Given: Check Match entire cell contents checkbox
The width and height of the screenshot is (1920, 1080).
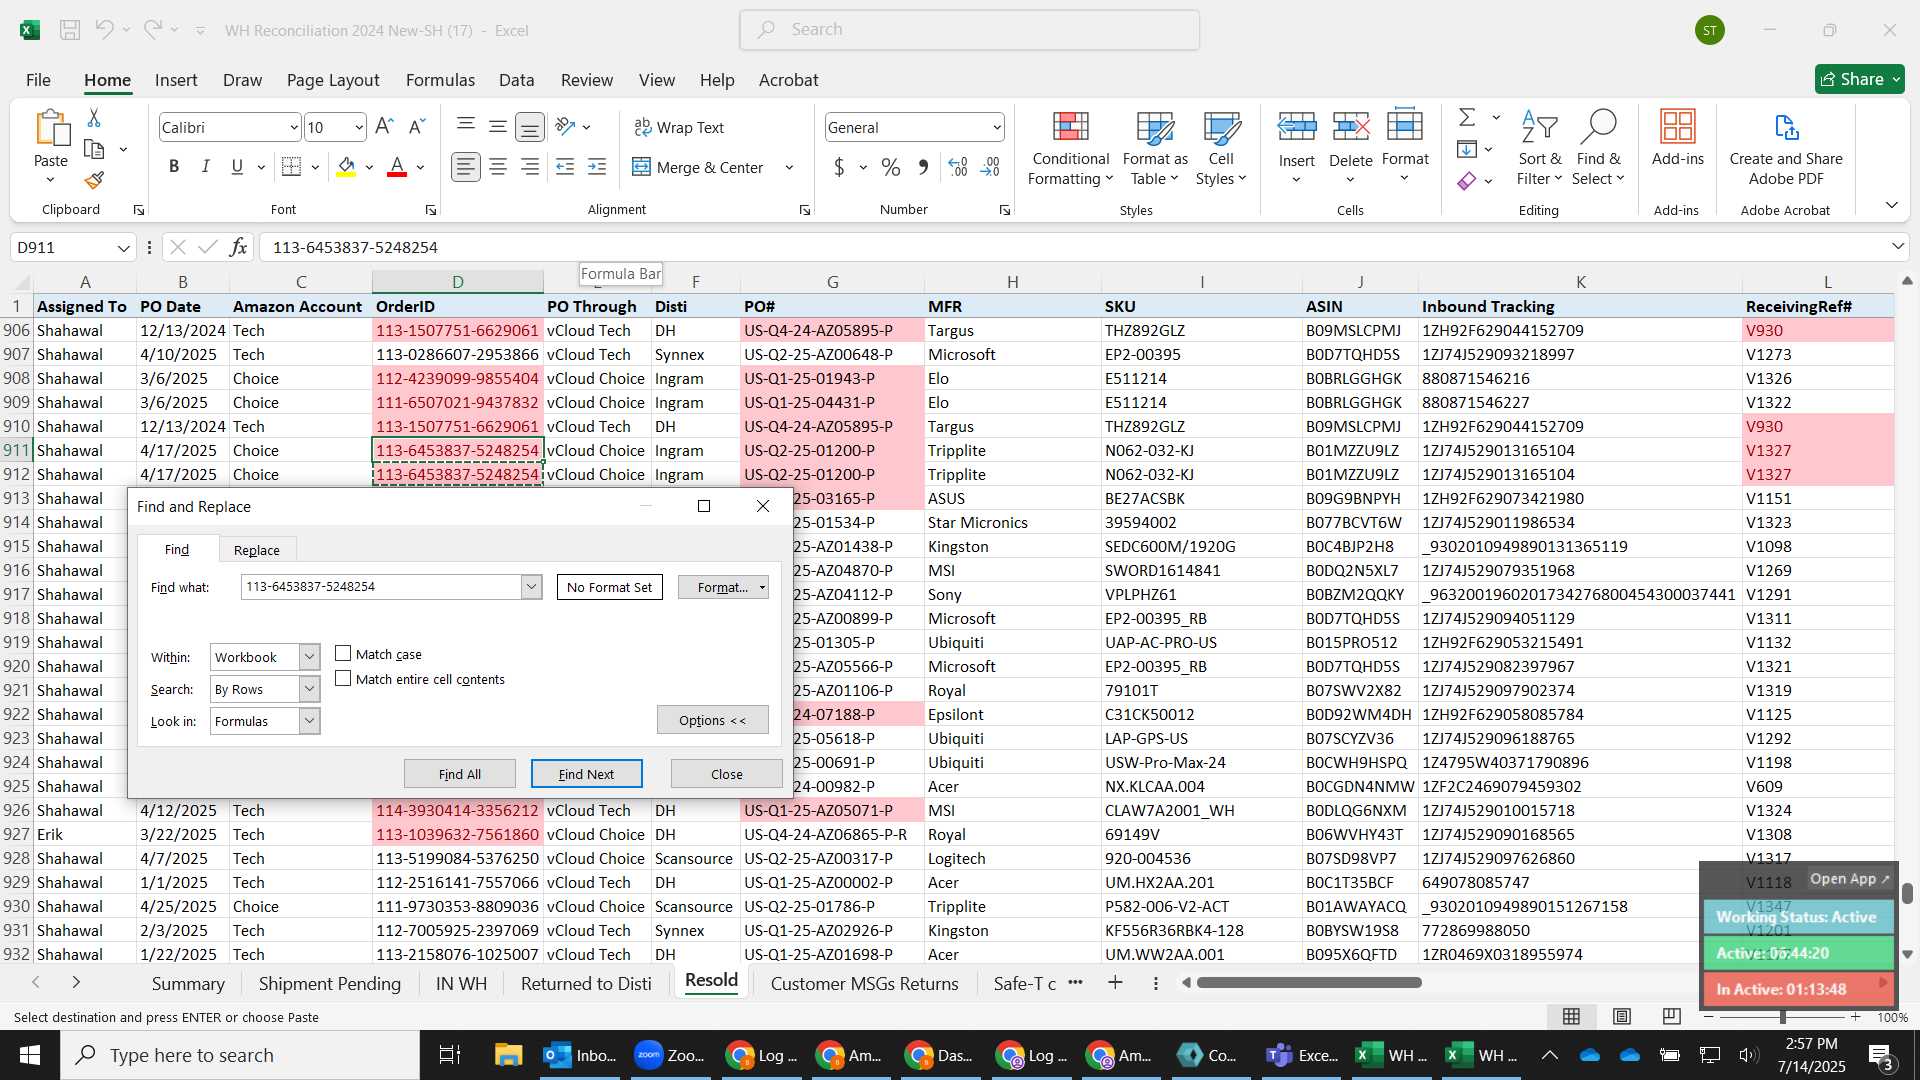Looking at the screenshot, I should 343,678.
